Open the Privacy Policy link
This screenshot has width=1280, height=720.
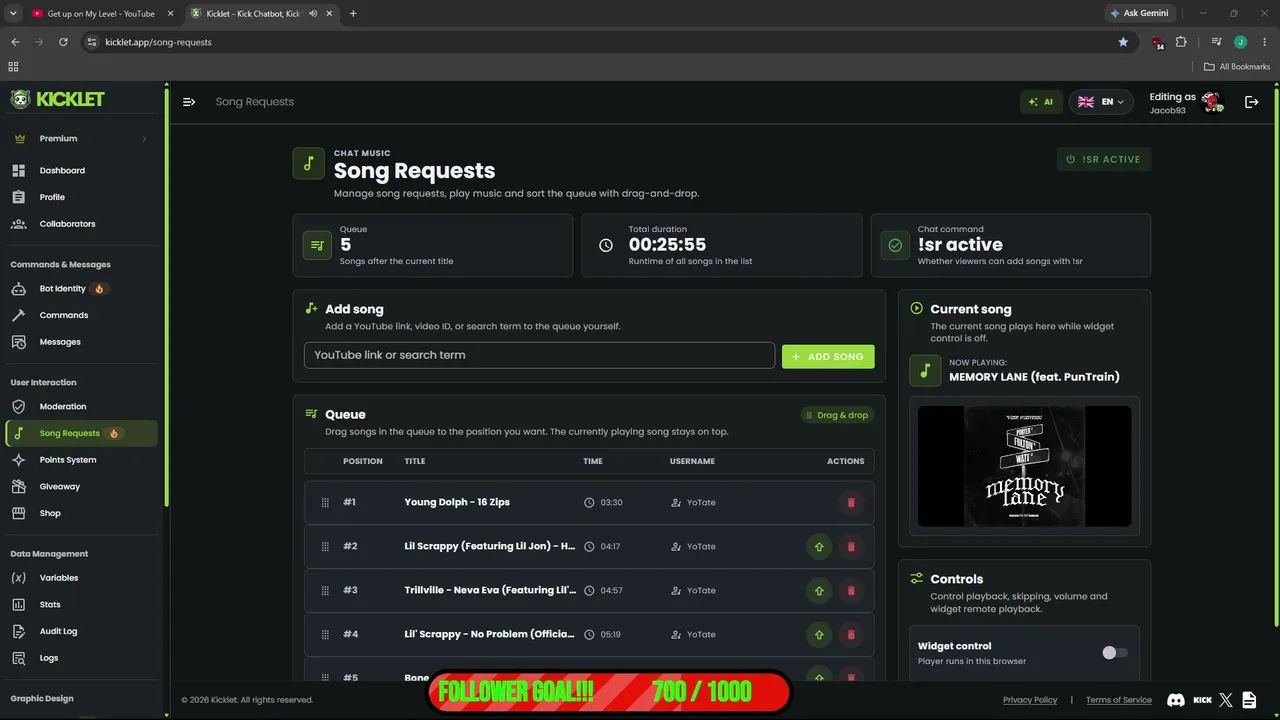[1030, 700]
